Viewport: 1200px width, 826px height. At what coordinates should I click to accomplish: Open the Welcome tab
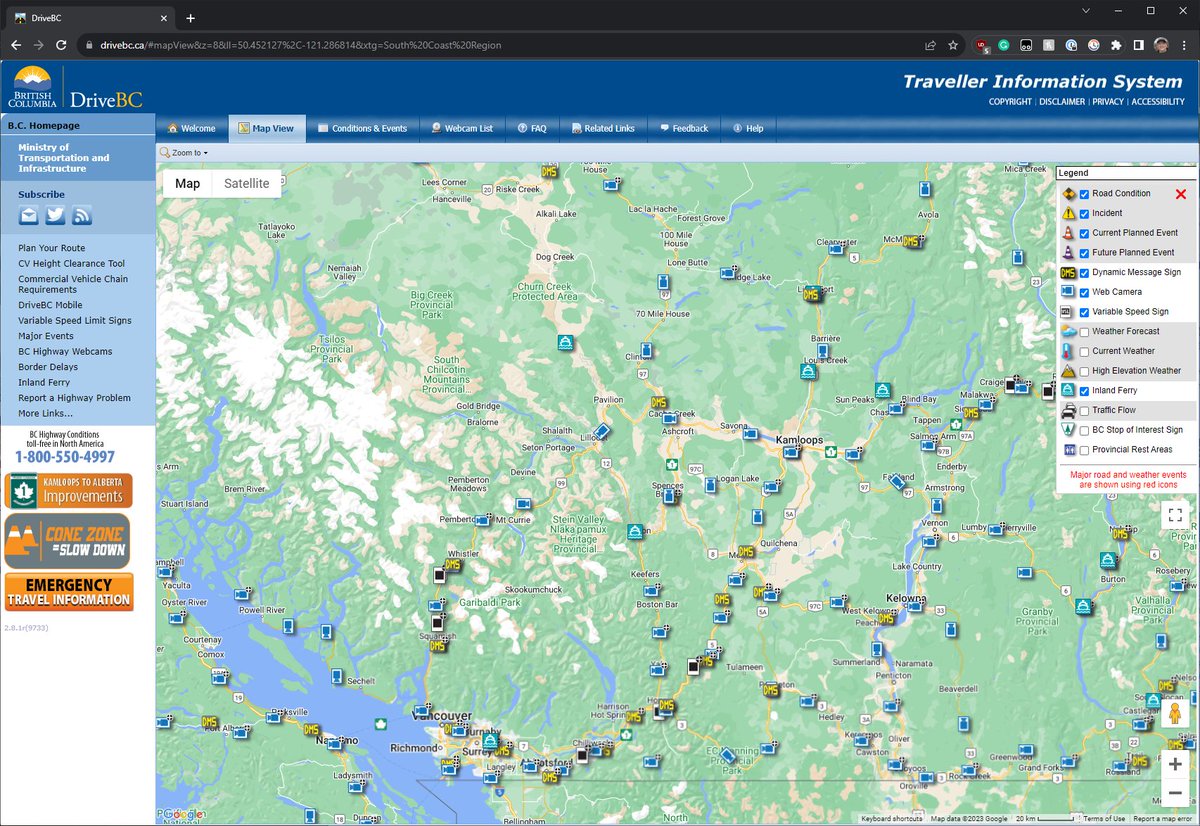click(191, 128)
